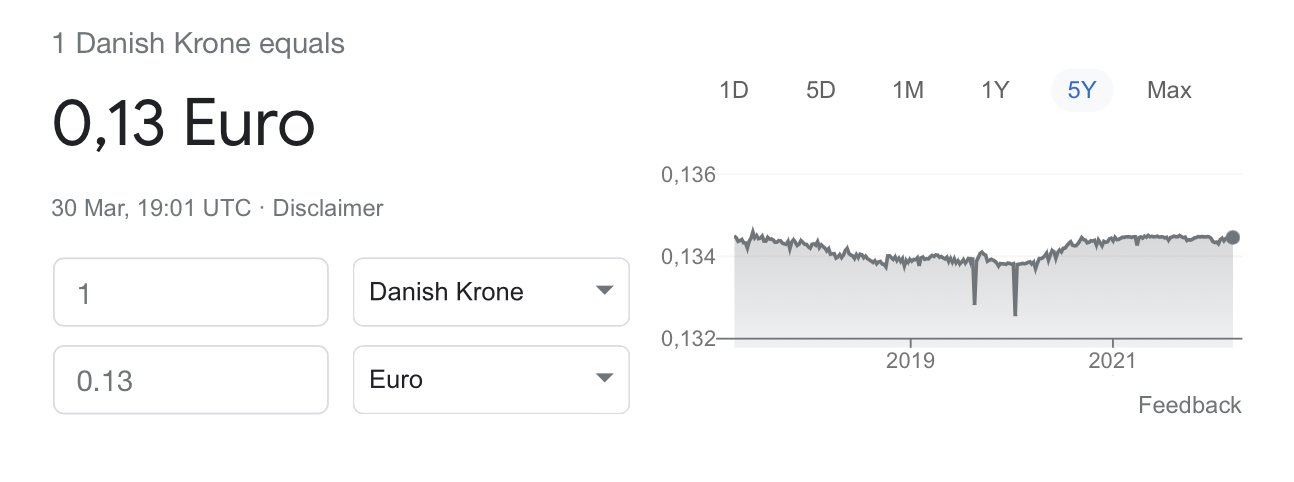Click the endpoint dot on the chart line
Viewport: 1294px width, 482px height.
point(1232,237)
